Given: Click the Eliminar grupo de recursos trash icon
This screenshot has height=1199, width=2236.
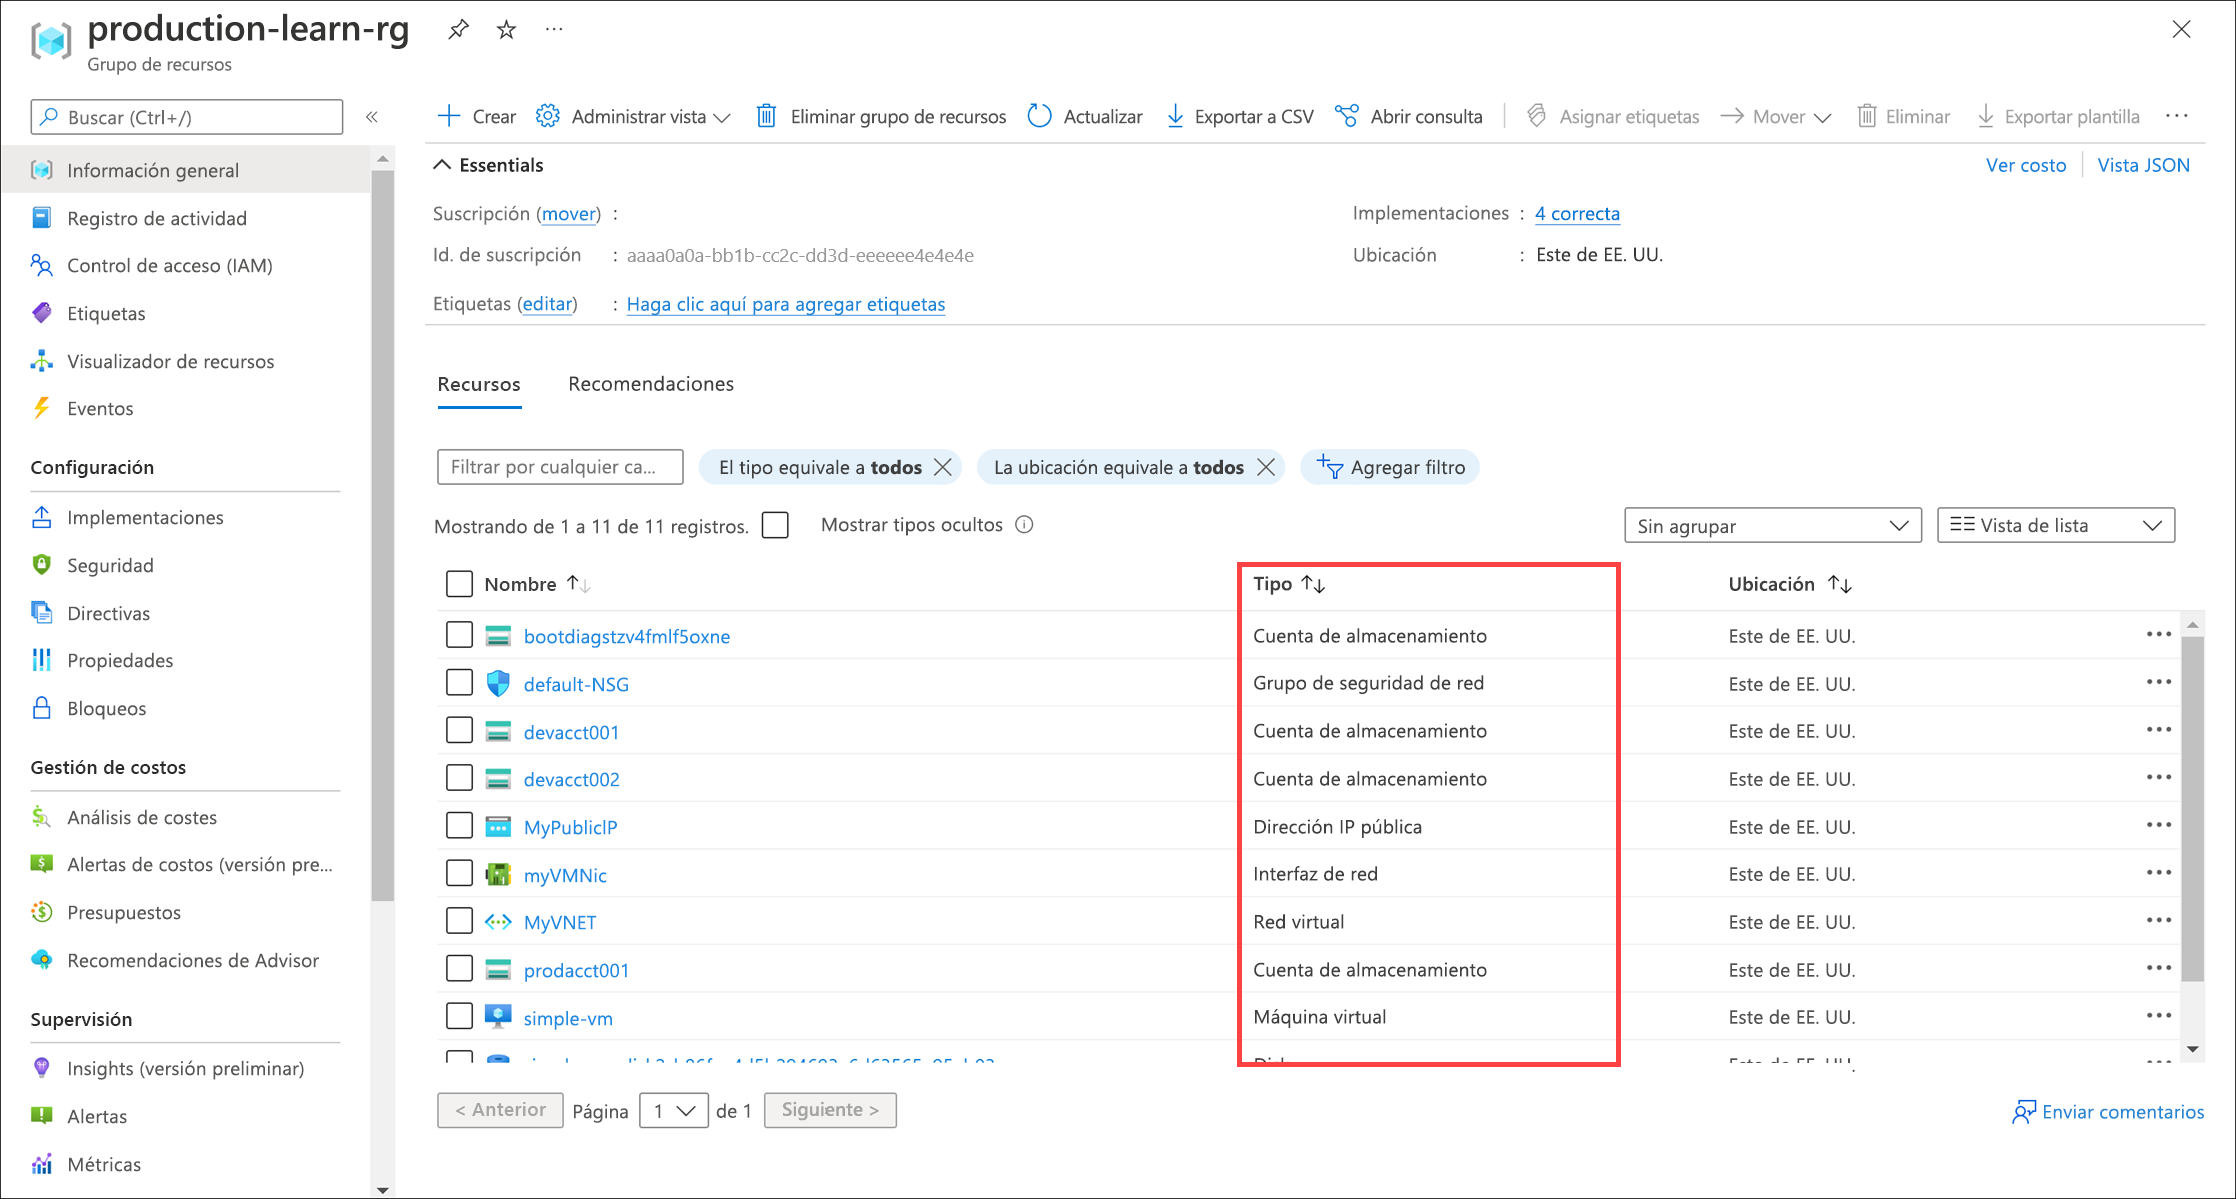Looking at the screenshot, I should pos(766,116).
